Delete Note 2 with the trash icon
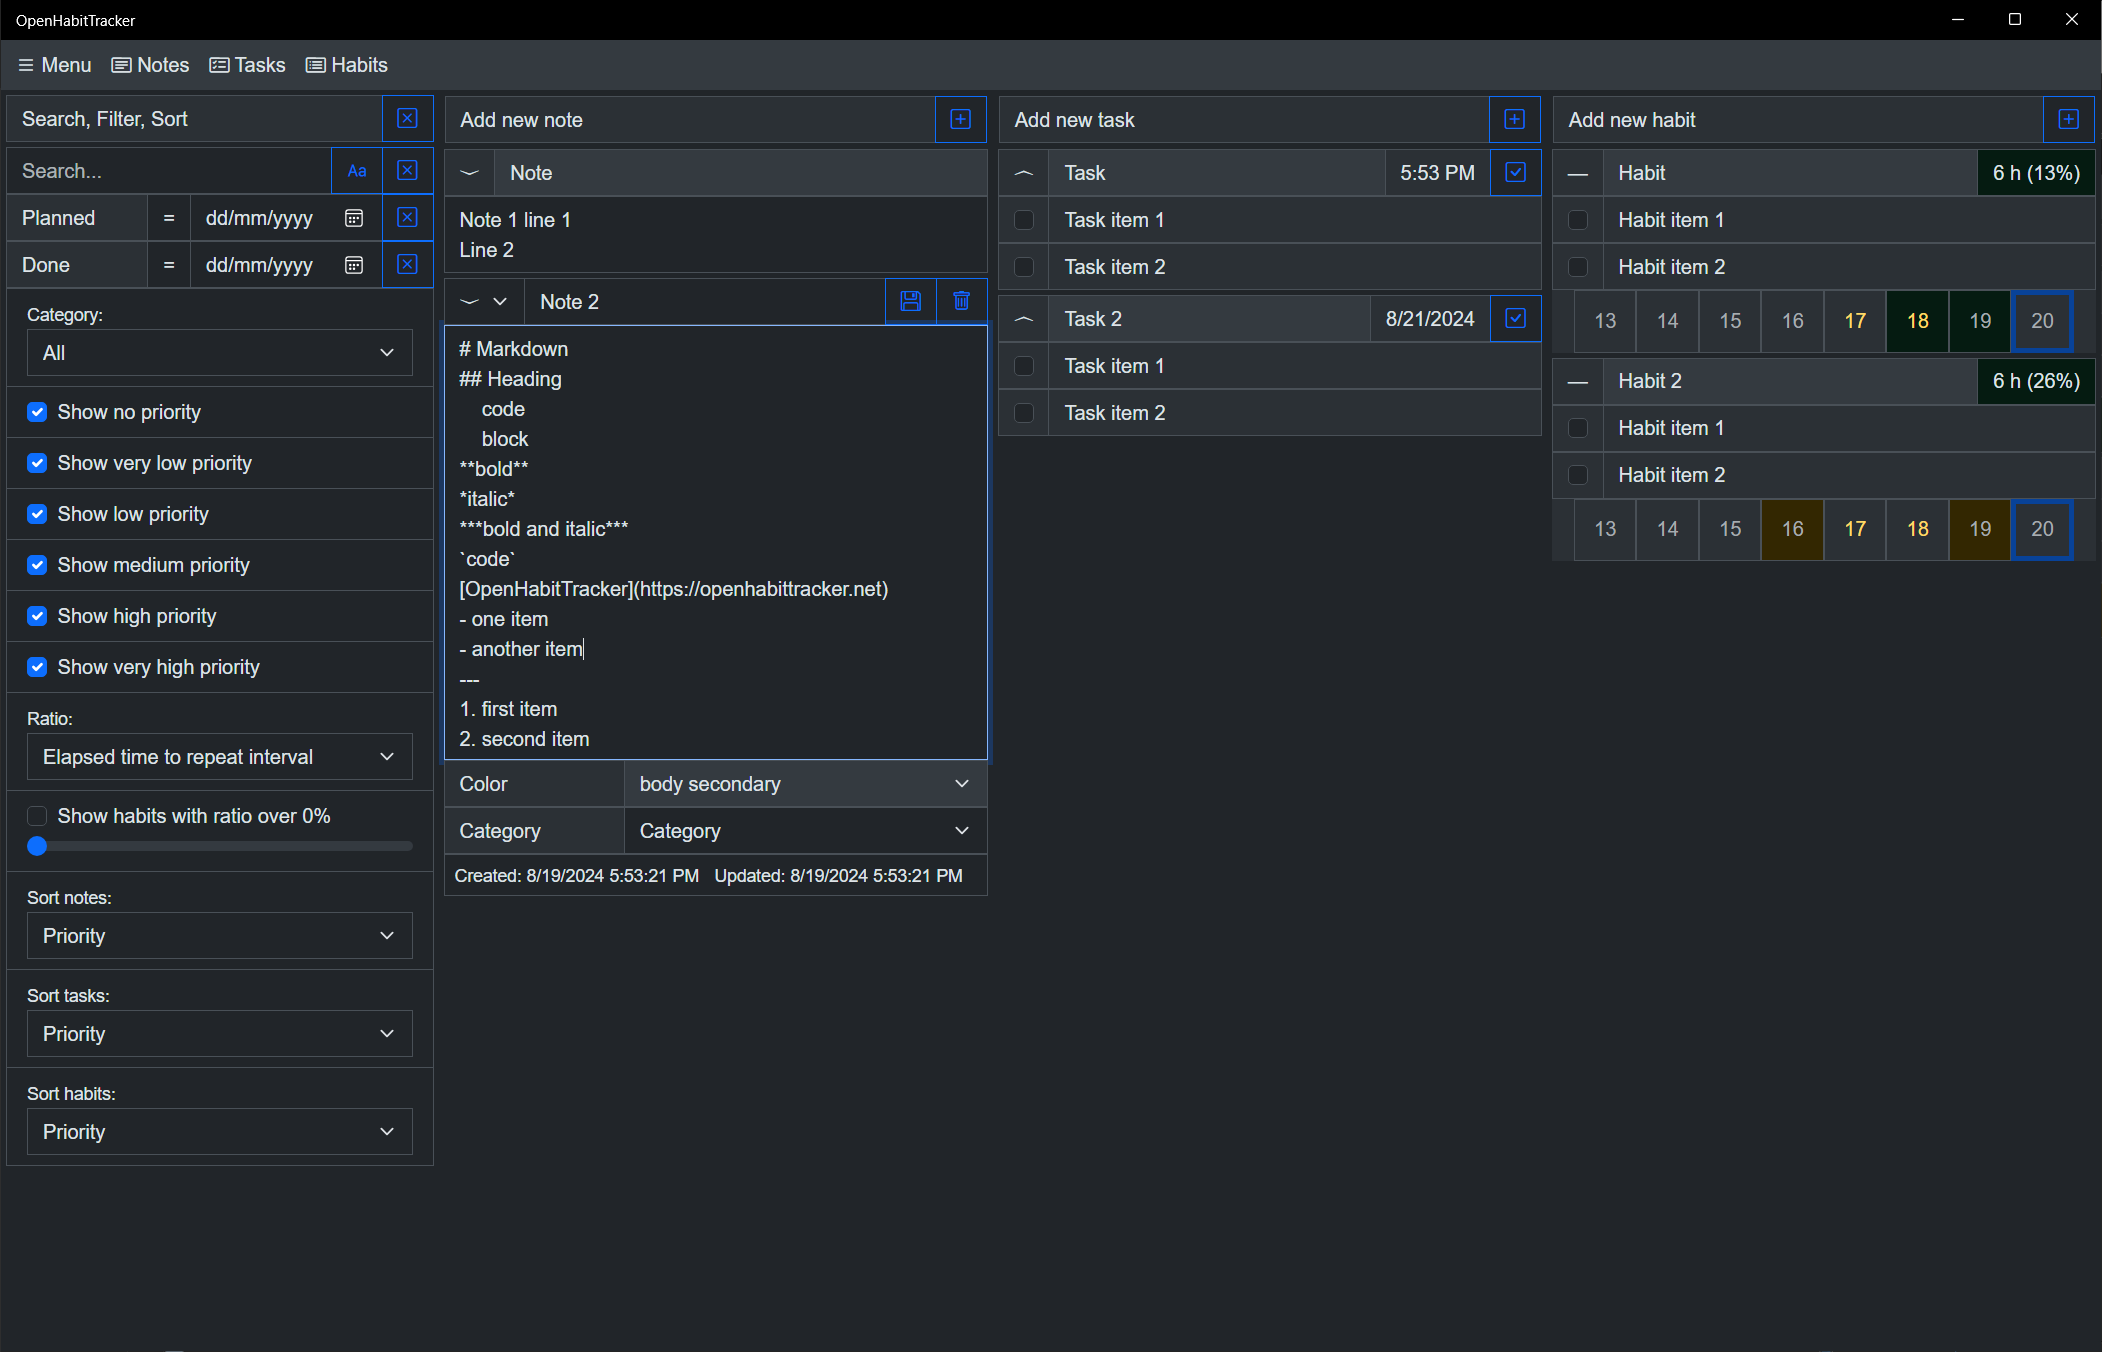 [x=961, y=301]
